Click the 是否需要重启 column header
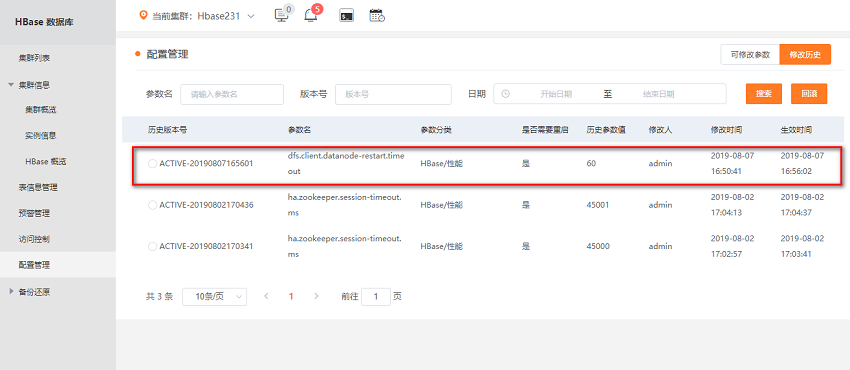 pyautogui.click(x=545, y=130)
